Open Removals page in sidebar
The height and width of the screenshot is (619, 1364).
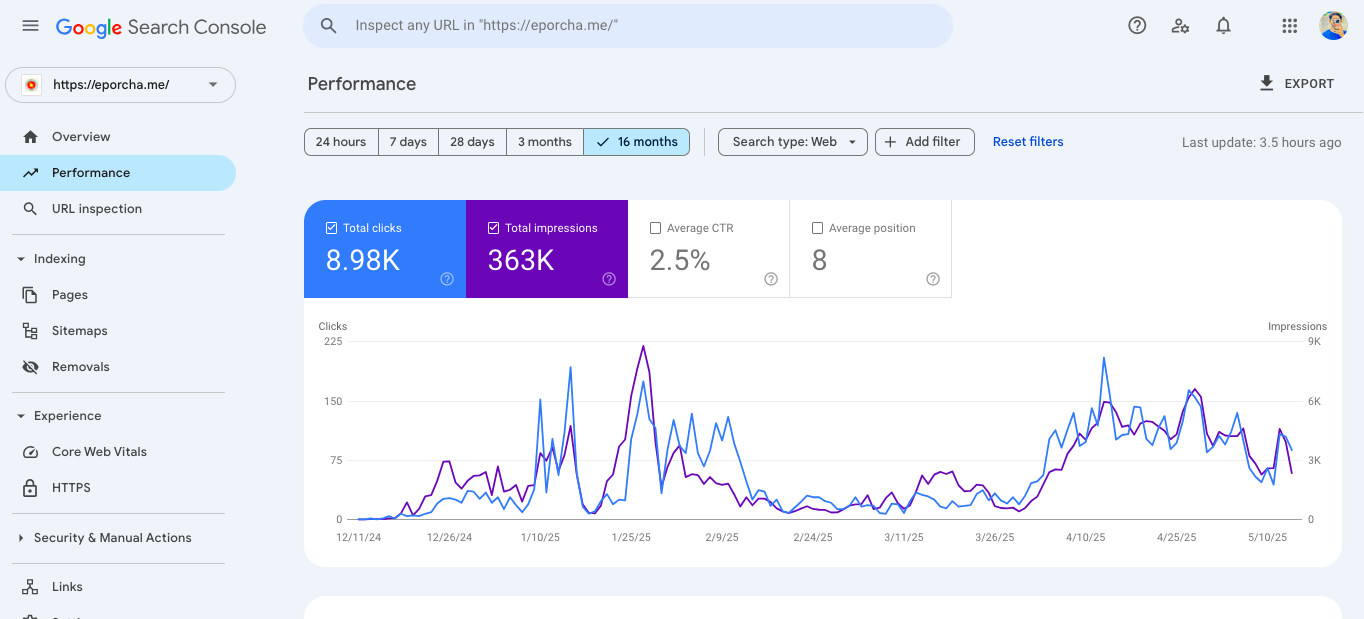(118, 367)
